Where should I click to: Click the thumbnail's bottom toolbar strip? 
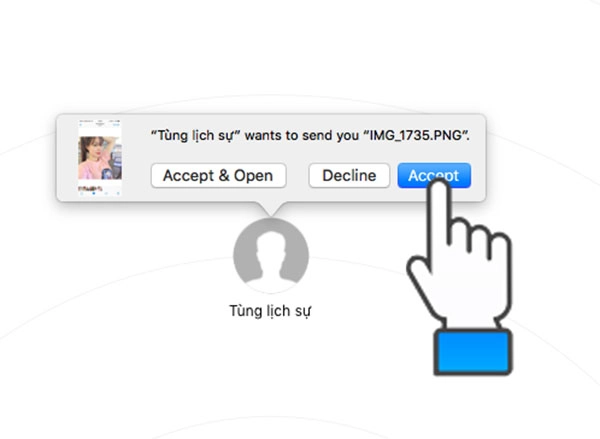coord(100,193)
